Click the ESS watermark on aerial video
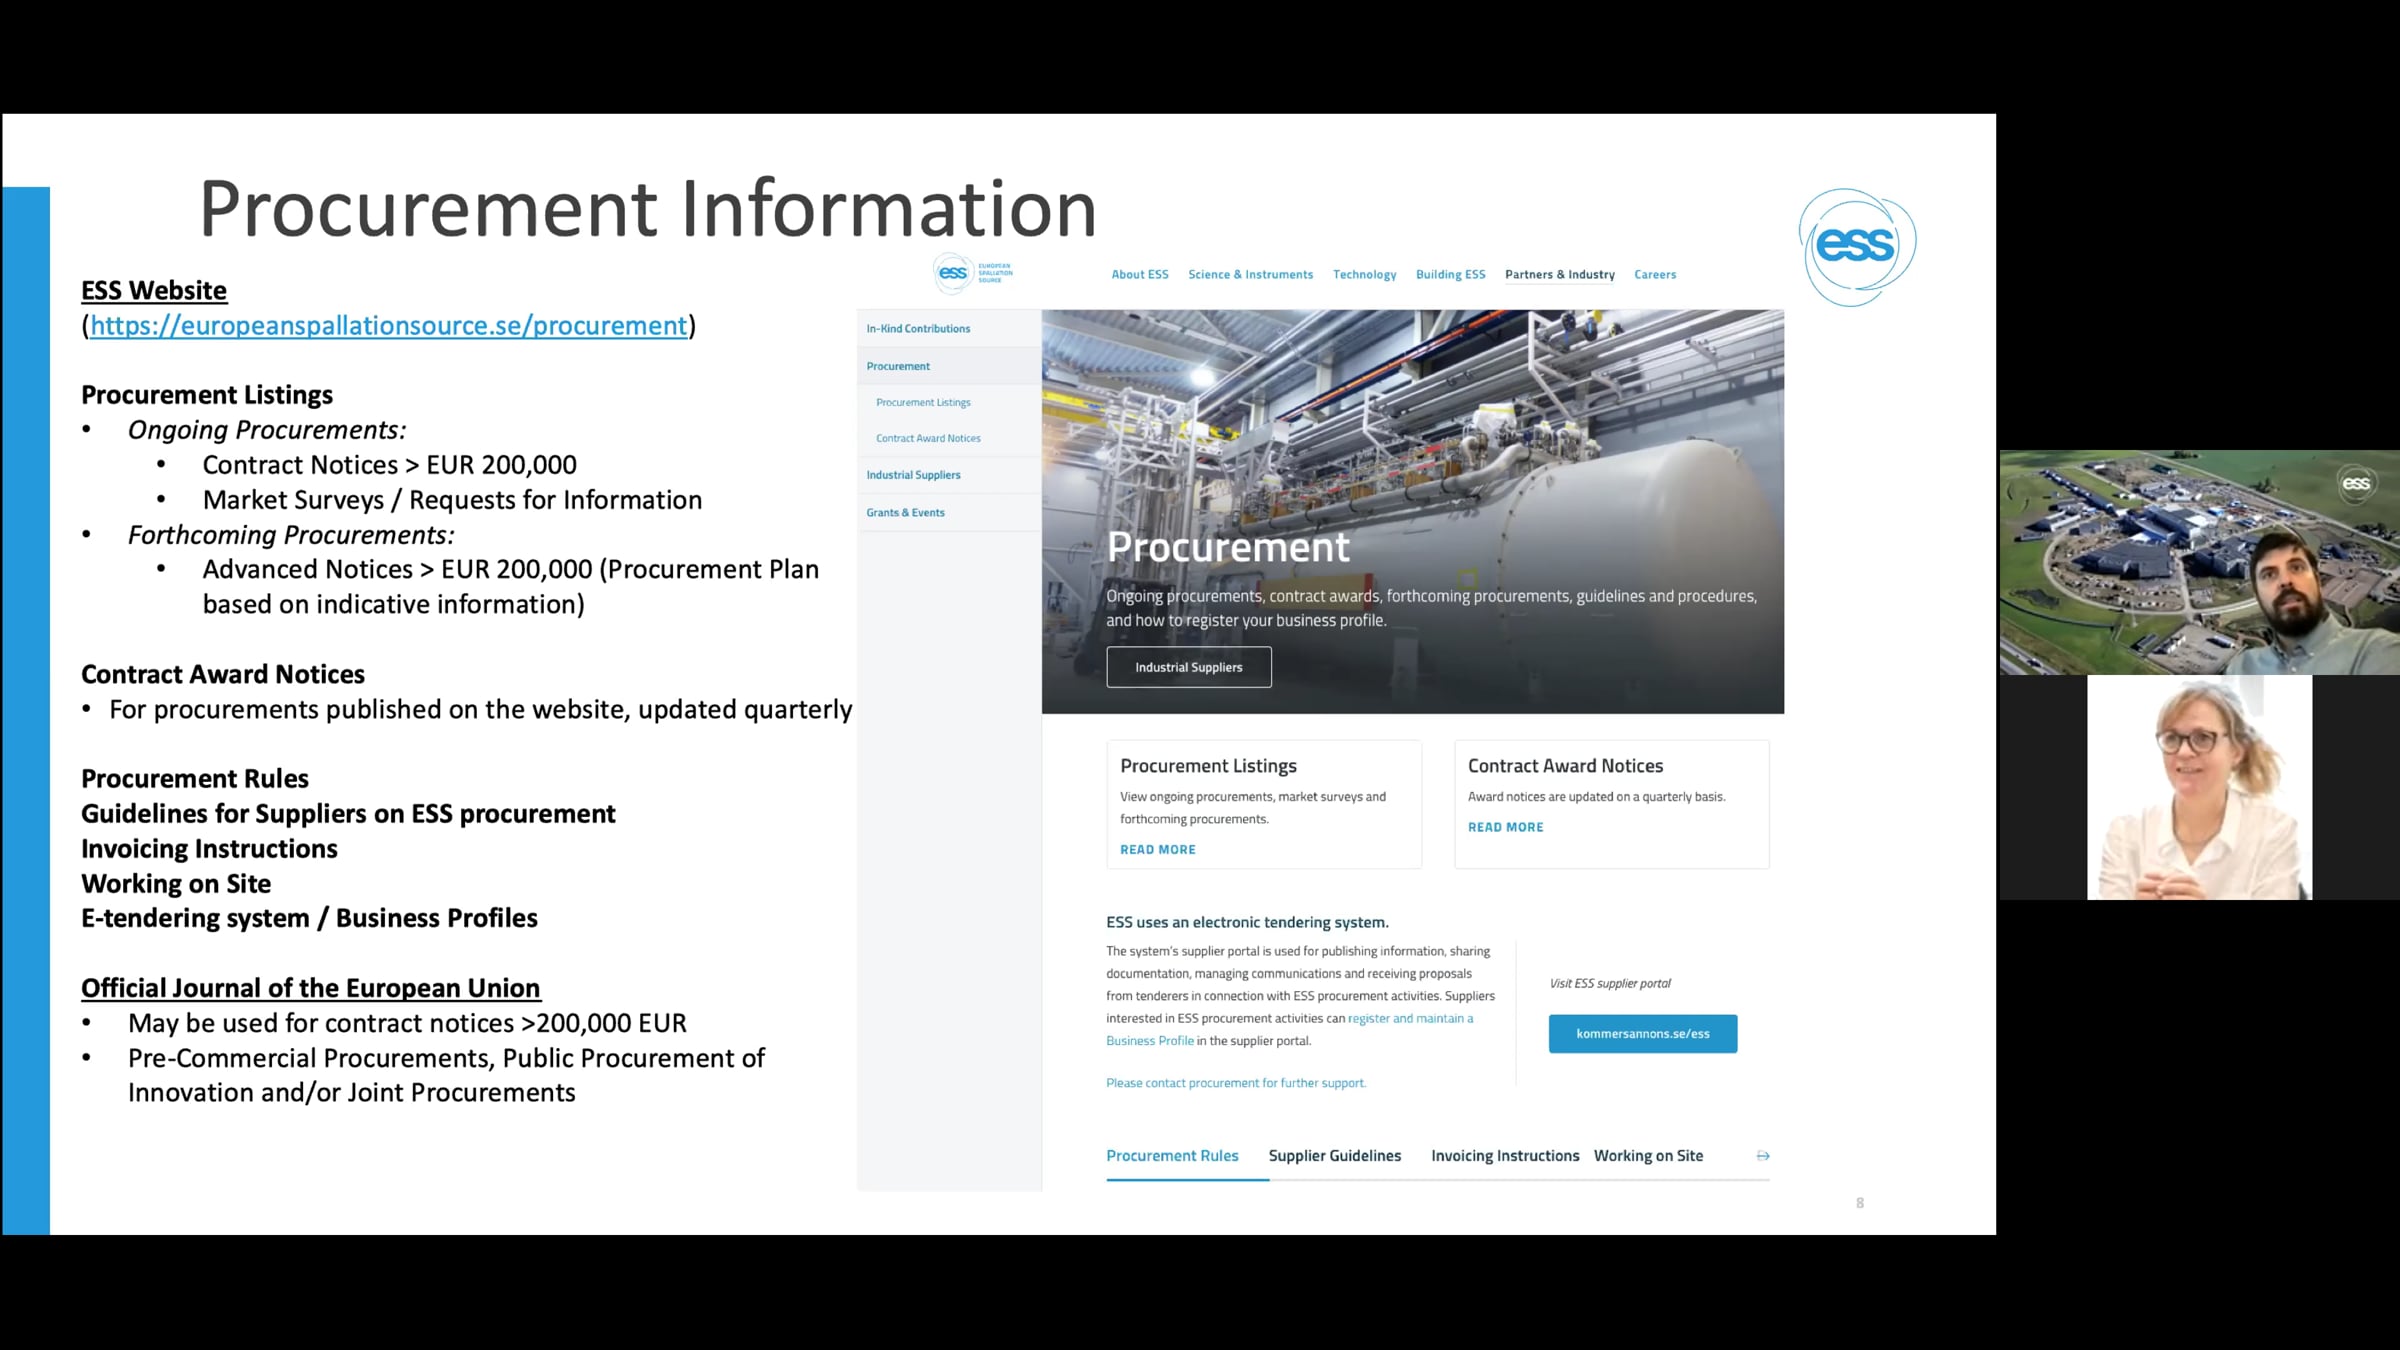This screenshot has height=1350, width=2400. point(2355,484)
